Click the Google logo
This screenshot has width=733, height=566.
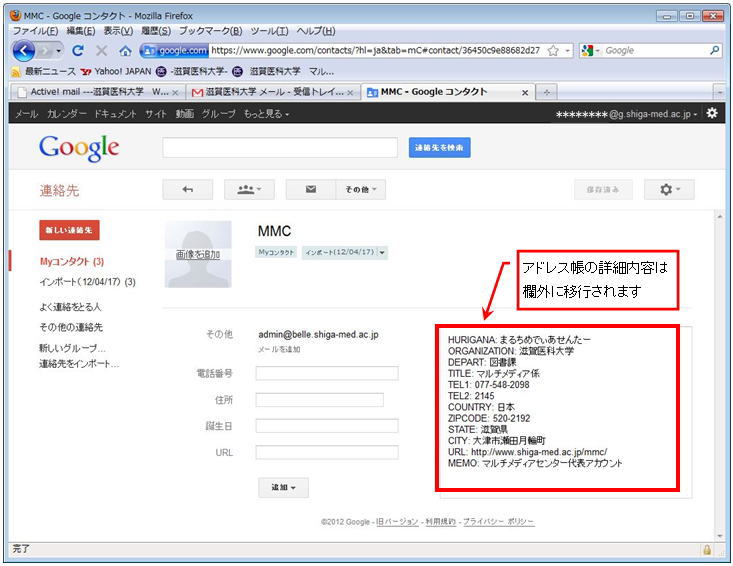[79, 147]
